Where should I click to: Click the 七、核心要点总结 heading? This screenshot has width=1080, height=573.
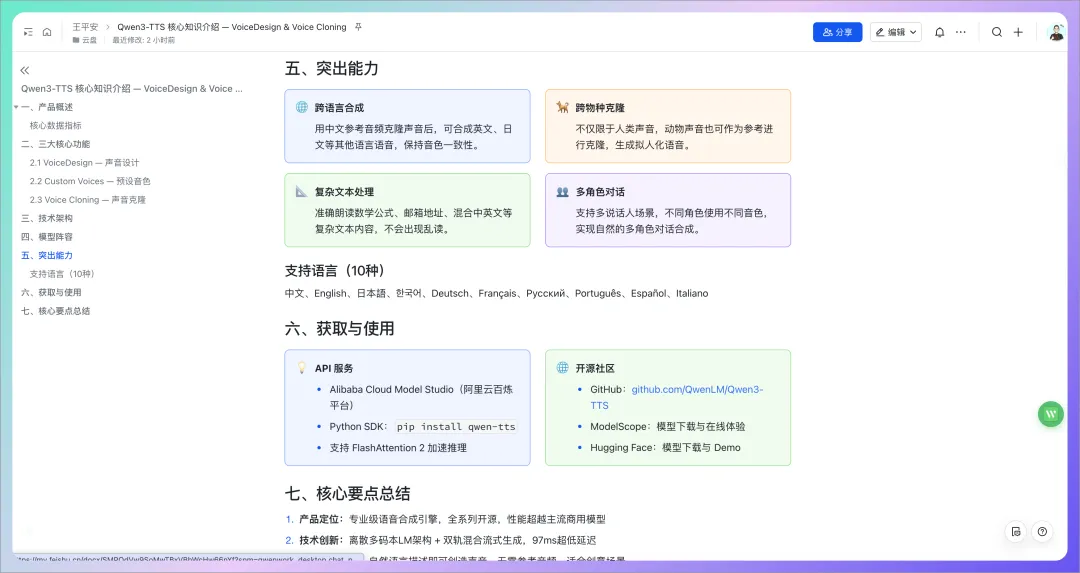(x=347, y=494)
